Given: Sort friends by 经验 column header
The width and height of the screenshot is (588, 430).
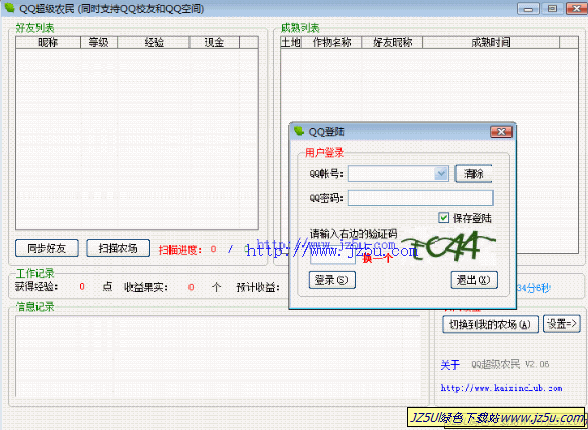Looking at the screenshot, I should tap(154, 42).
